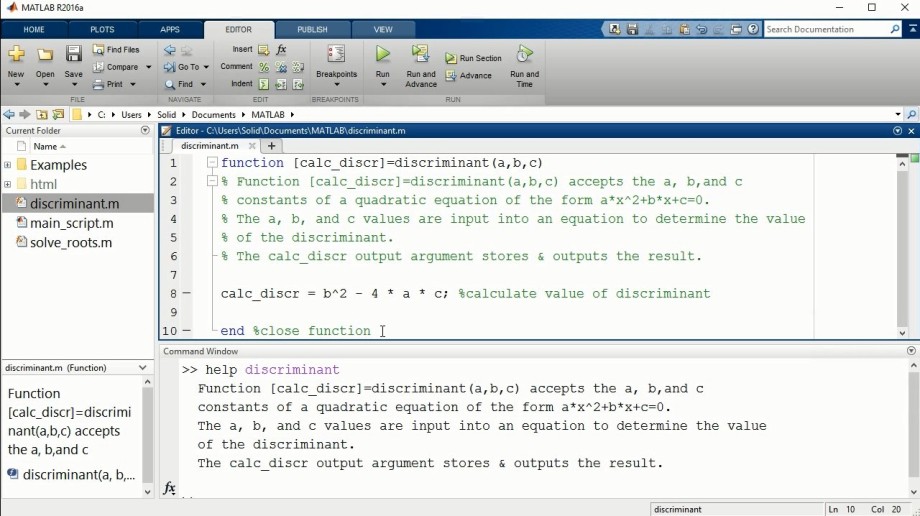Click the Find Files button
The height and width of the screenshot is (516, 920).
(x=117, y=49)
